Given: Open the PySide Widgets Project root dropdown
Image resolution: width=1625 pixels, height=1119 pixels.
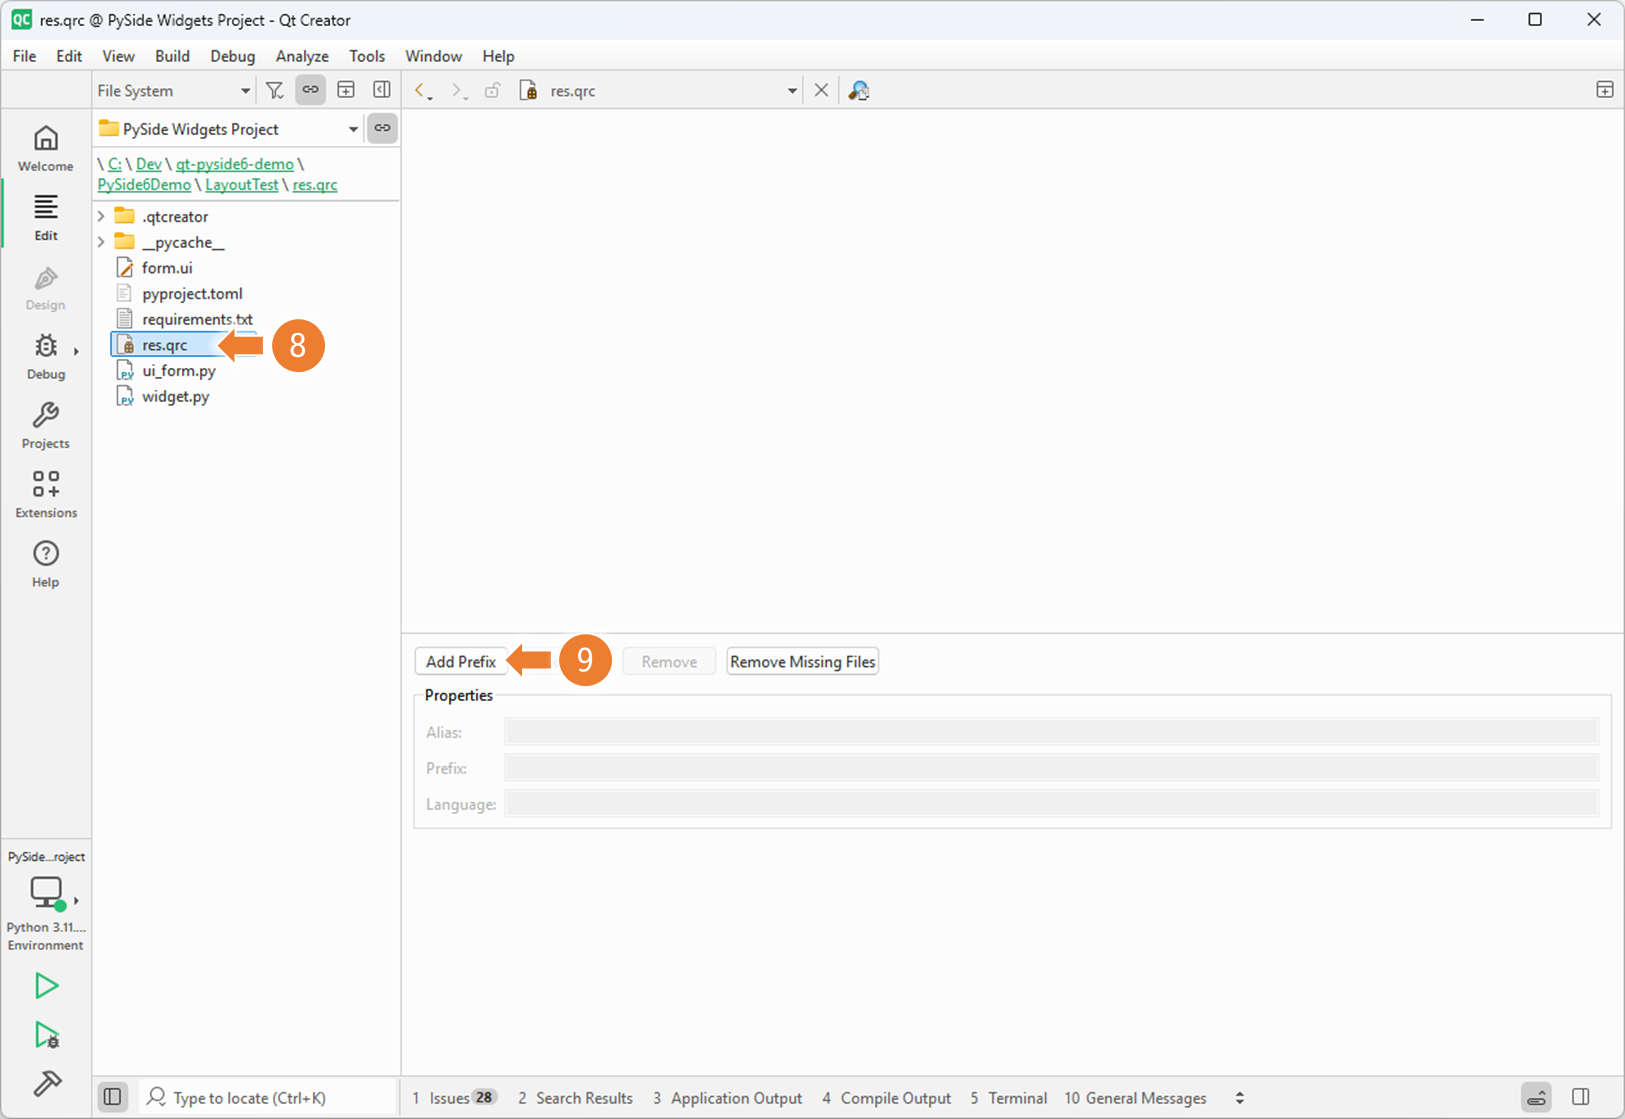Looking at the screenshot, I should (x=228, y=129).
